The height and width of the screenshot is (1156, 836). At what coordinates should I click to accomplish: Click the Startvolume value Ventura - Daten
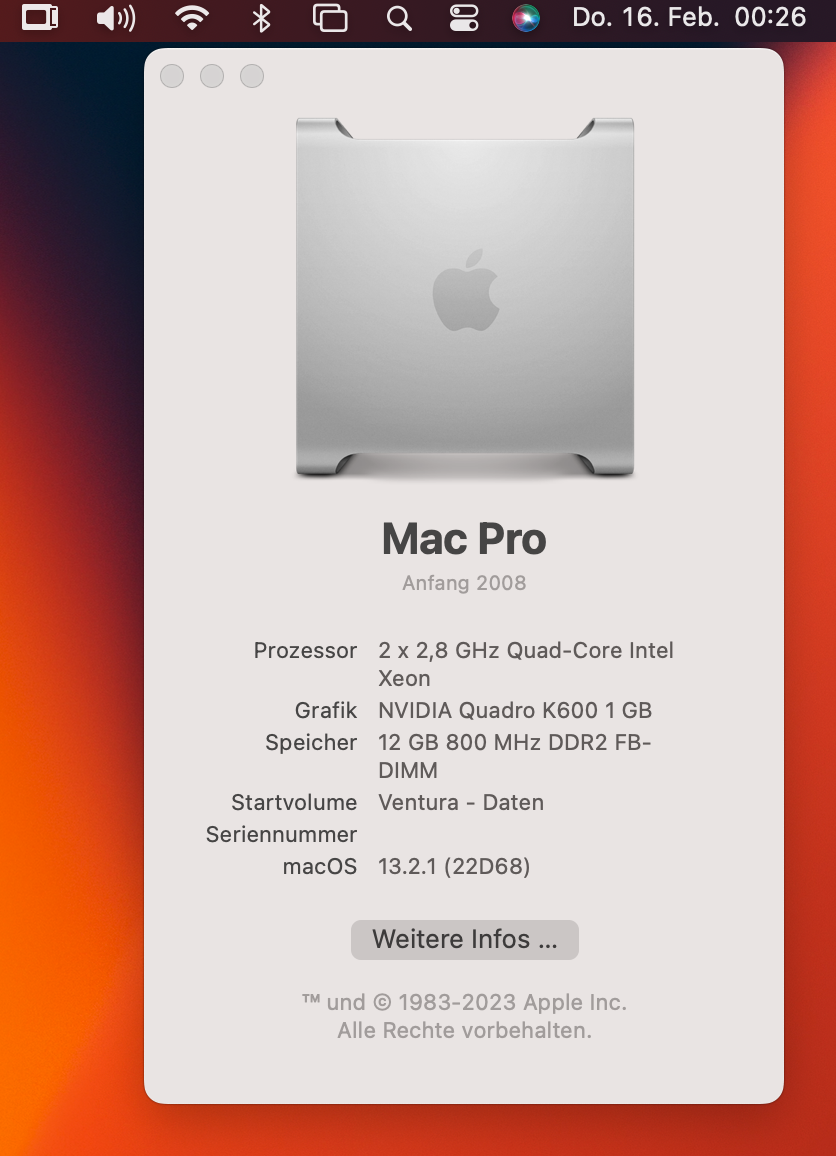461,802
